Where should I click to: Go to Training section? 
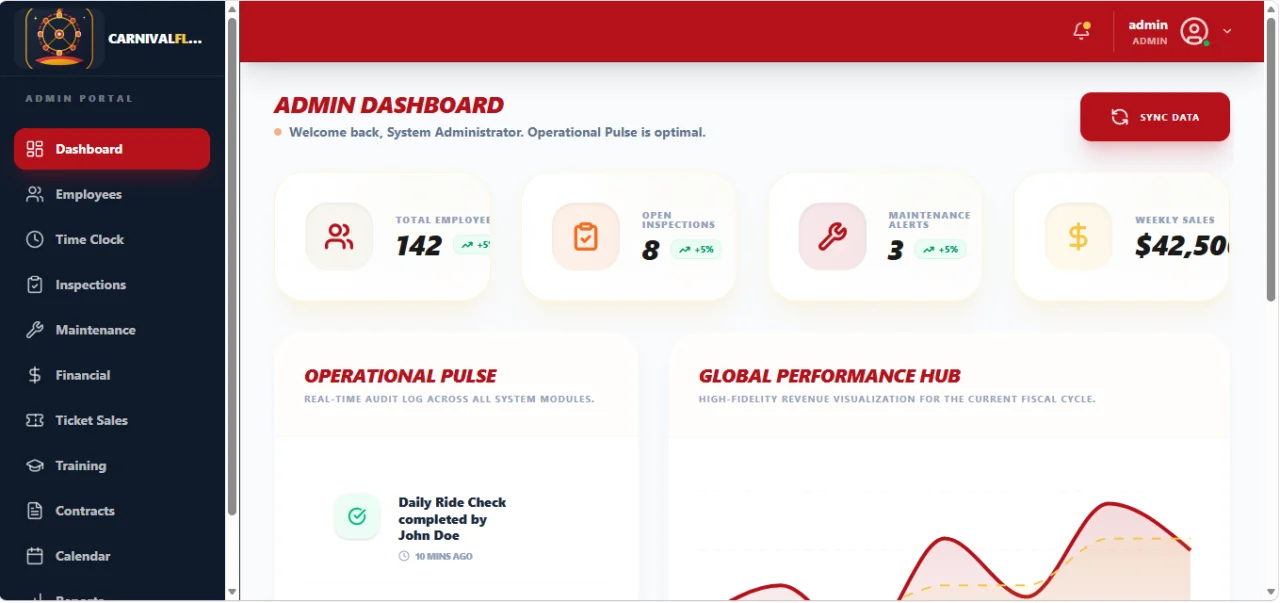point(112,466)
